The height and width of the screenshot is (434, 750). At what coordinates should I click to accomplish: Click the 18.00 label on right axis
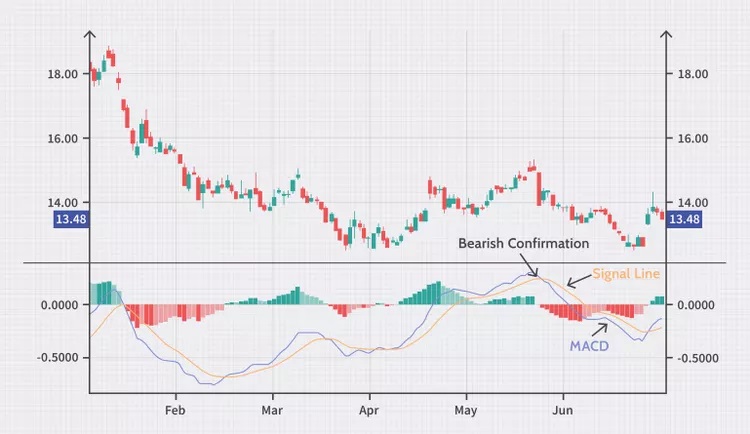click(693, 74)
